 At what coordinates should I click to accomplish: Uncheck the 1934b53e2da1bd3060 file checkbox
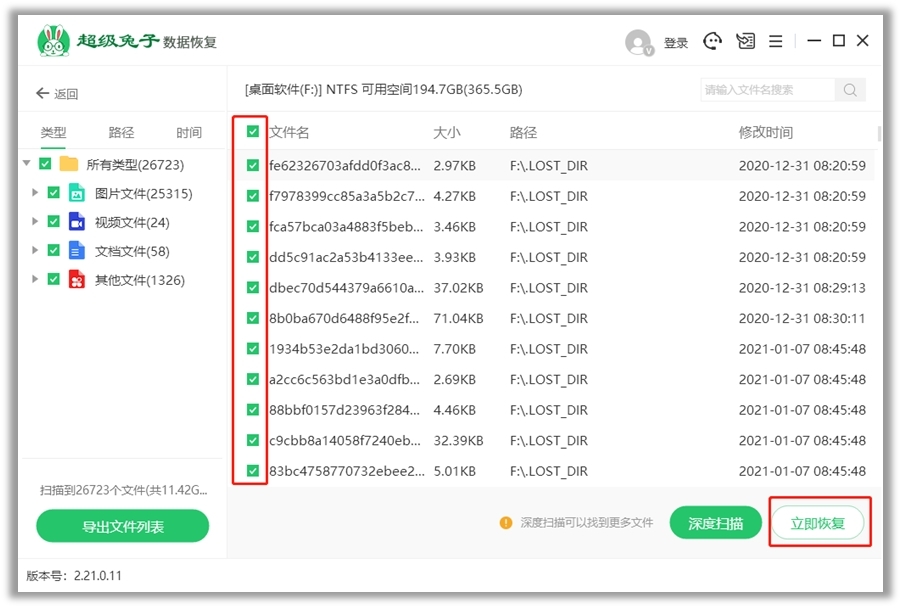(253, 349)
